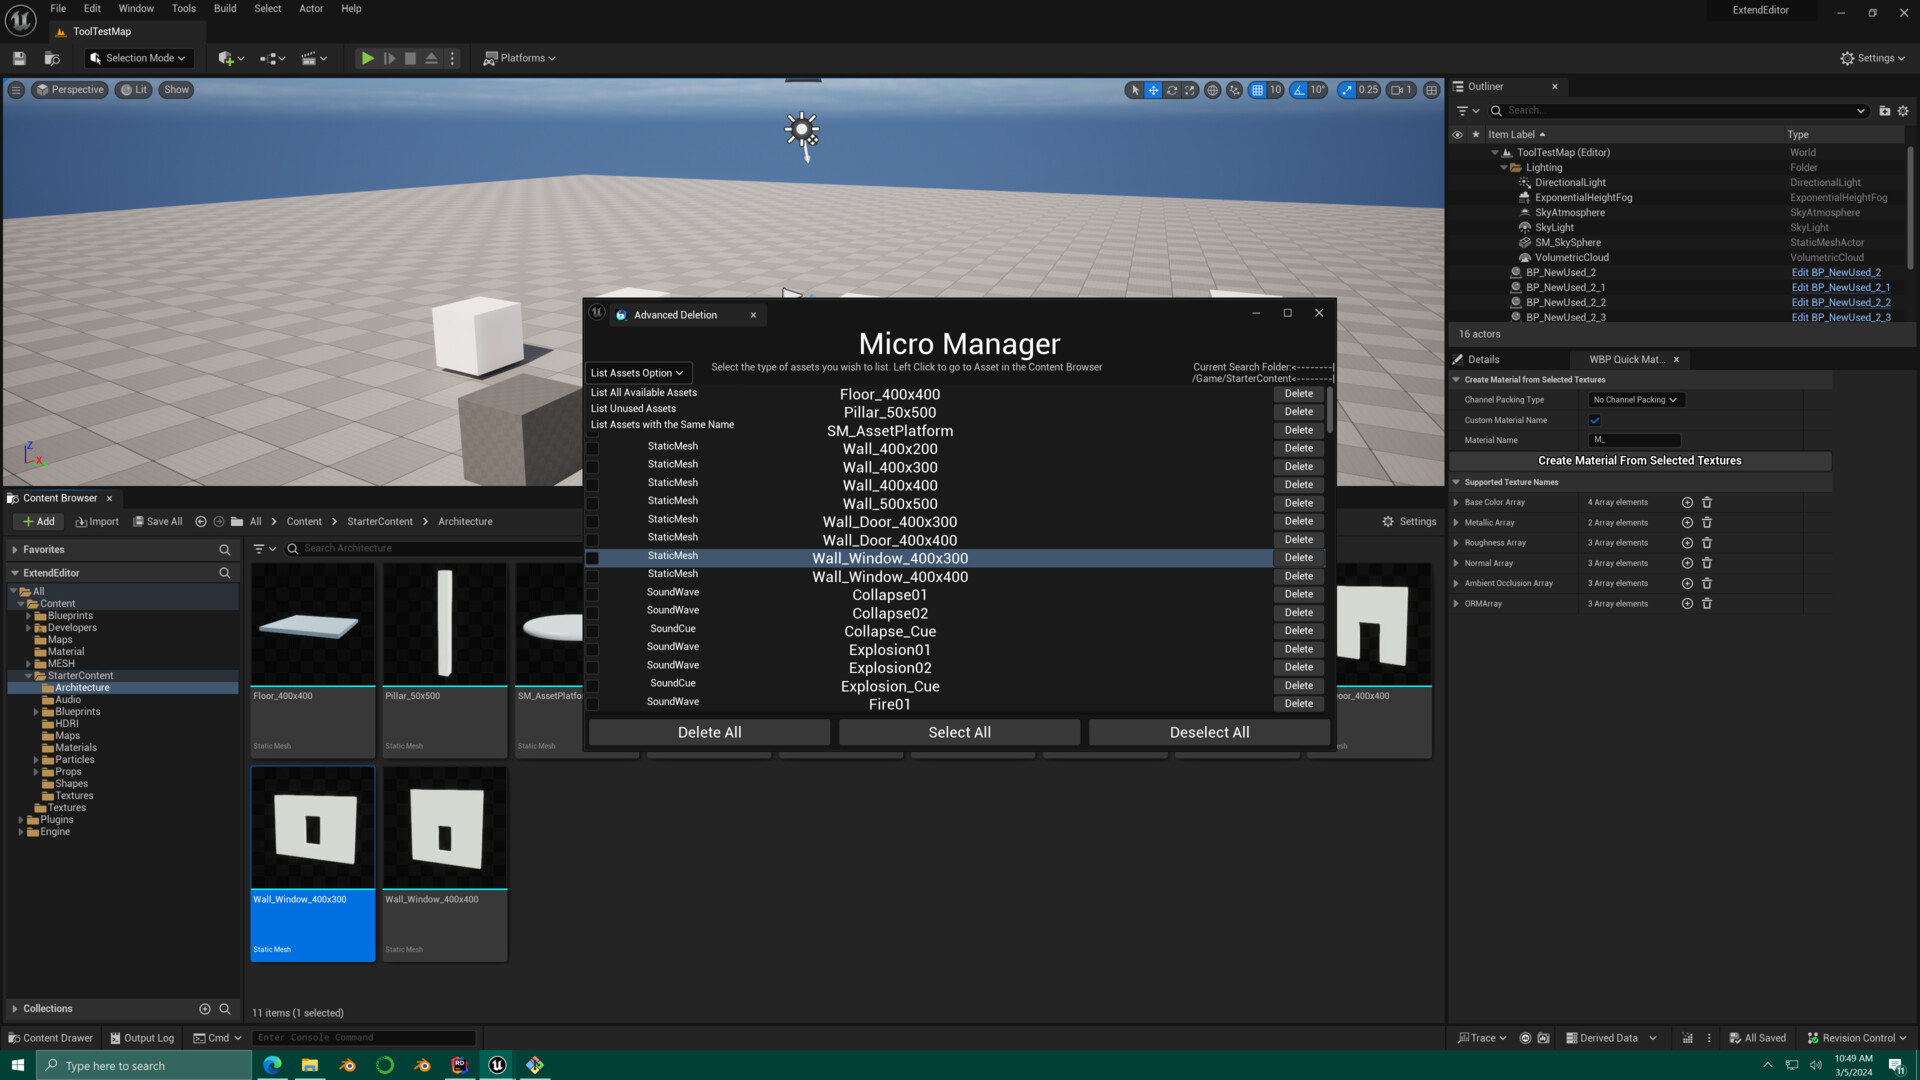Open the Cinematics clapperboard tool

[x=308, y=58]
